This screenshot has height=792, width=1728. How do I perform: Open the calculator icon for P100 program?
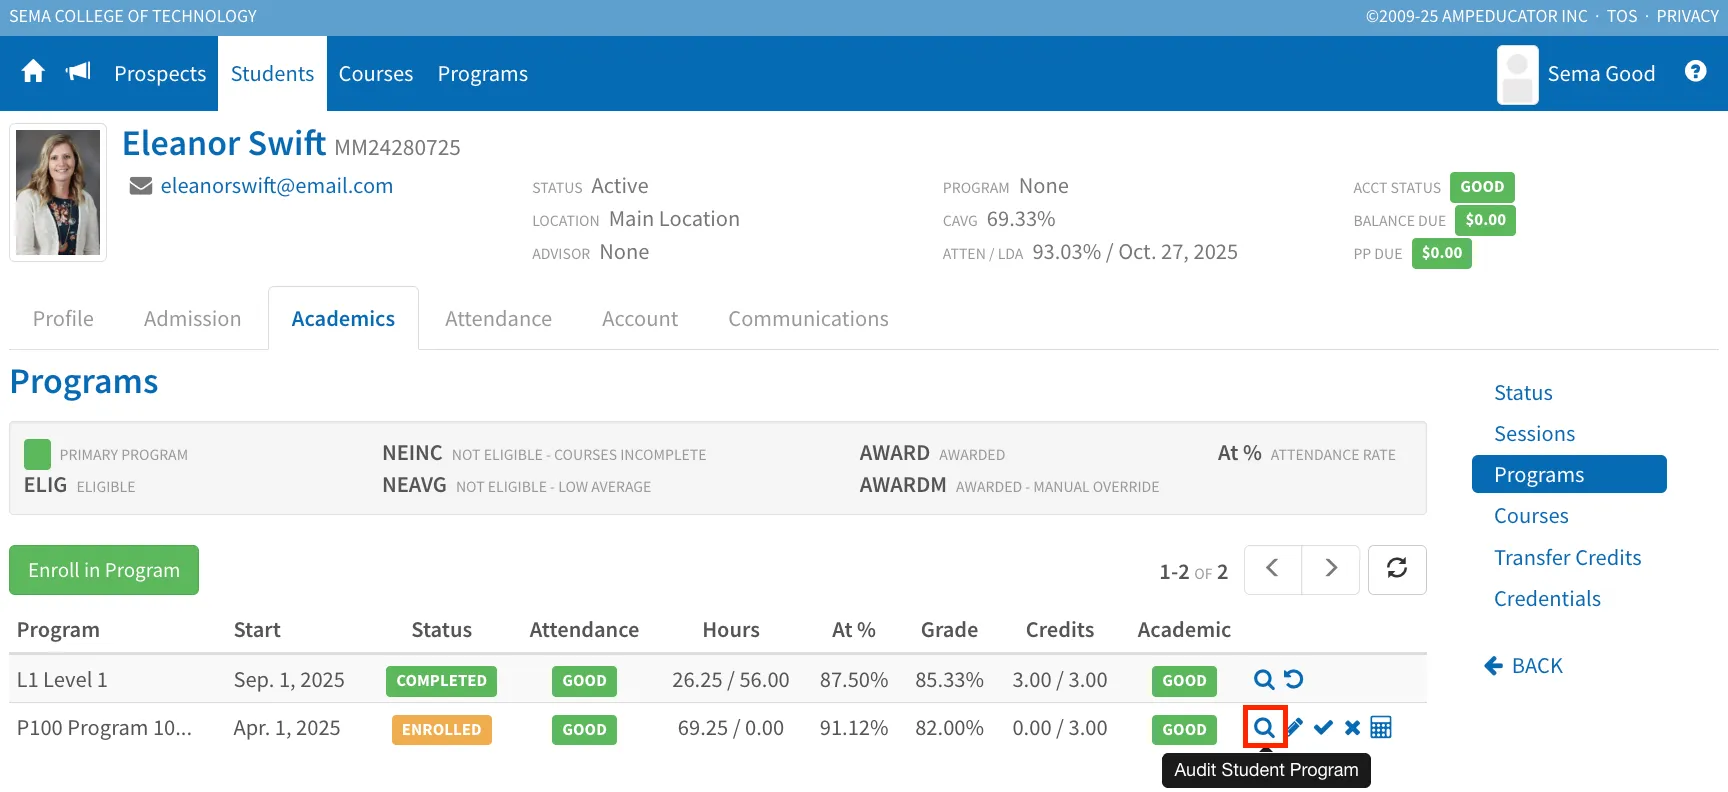[x=1381, y=728]
